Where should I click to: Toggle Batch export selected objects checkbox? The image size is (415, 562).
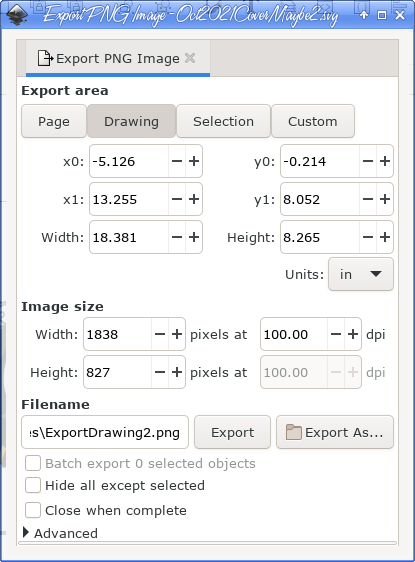[33, 463]
